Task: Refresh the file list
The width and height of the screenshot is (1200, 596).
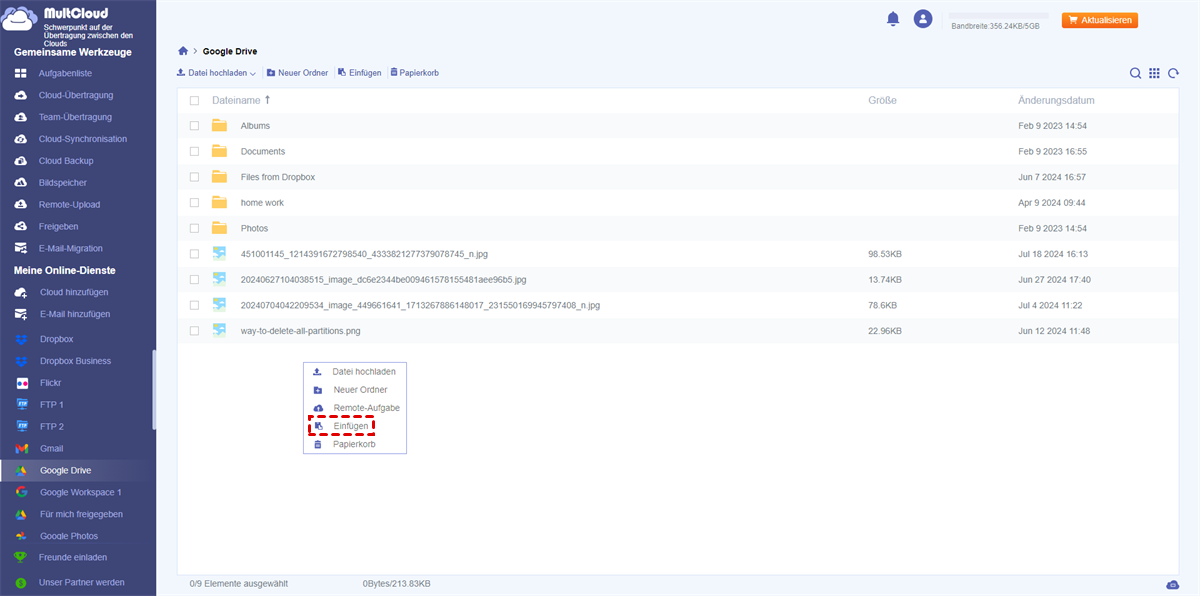Action: click(x=1172, y=73)
